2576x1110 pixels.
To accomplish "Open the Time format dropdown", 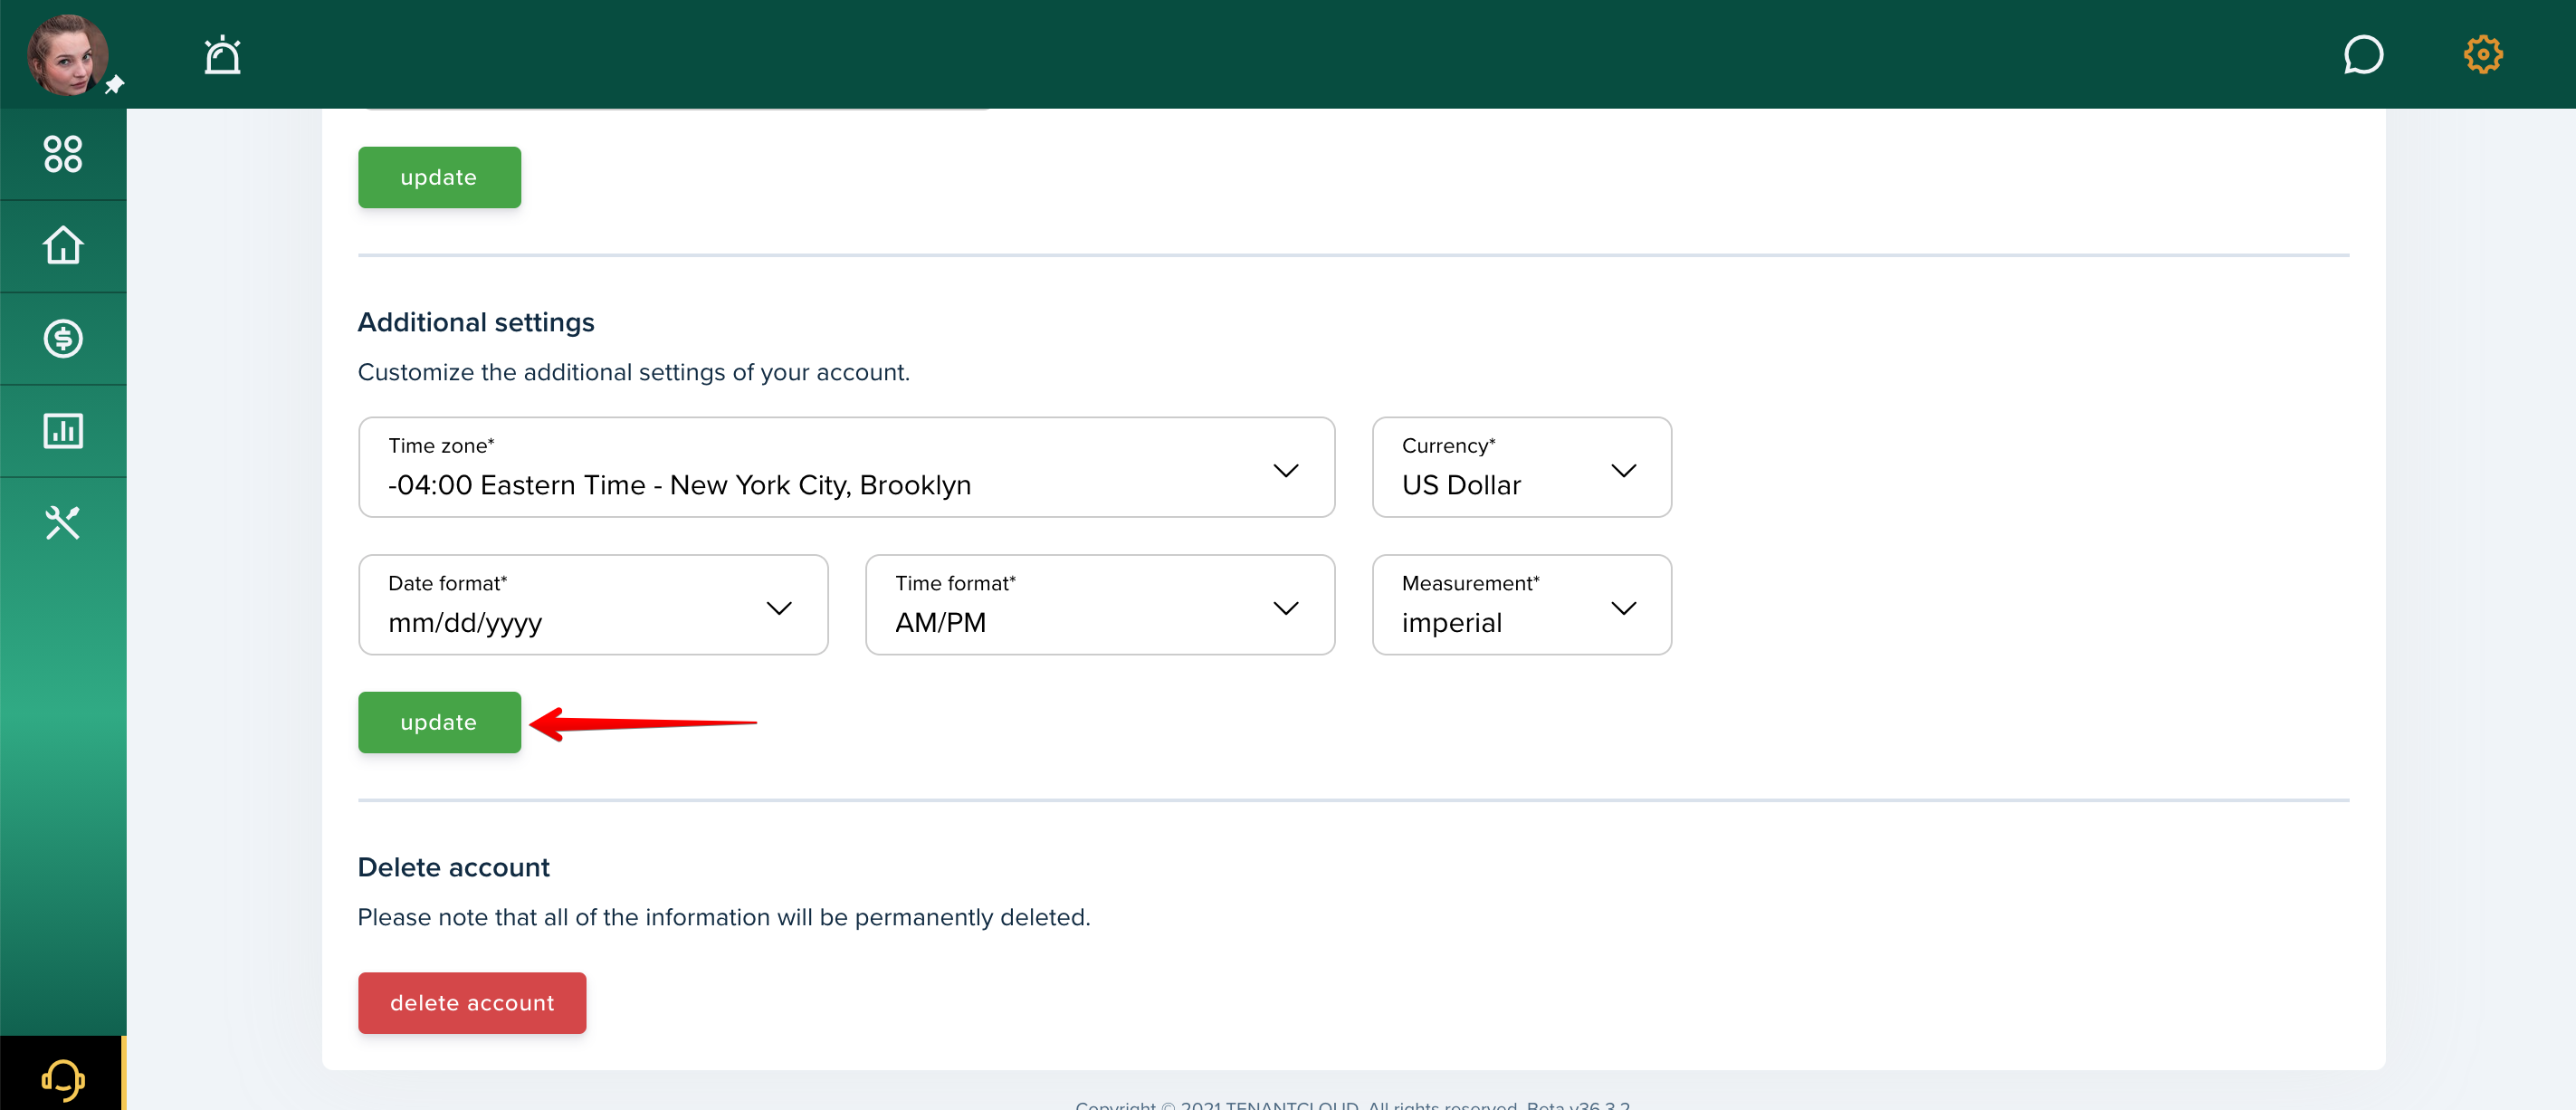I will [1100, 605].
